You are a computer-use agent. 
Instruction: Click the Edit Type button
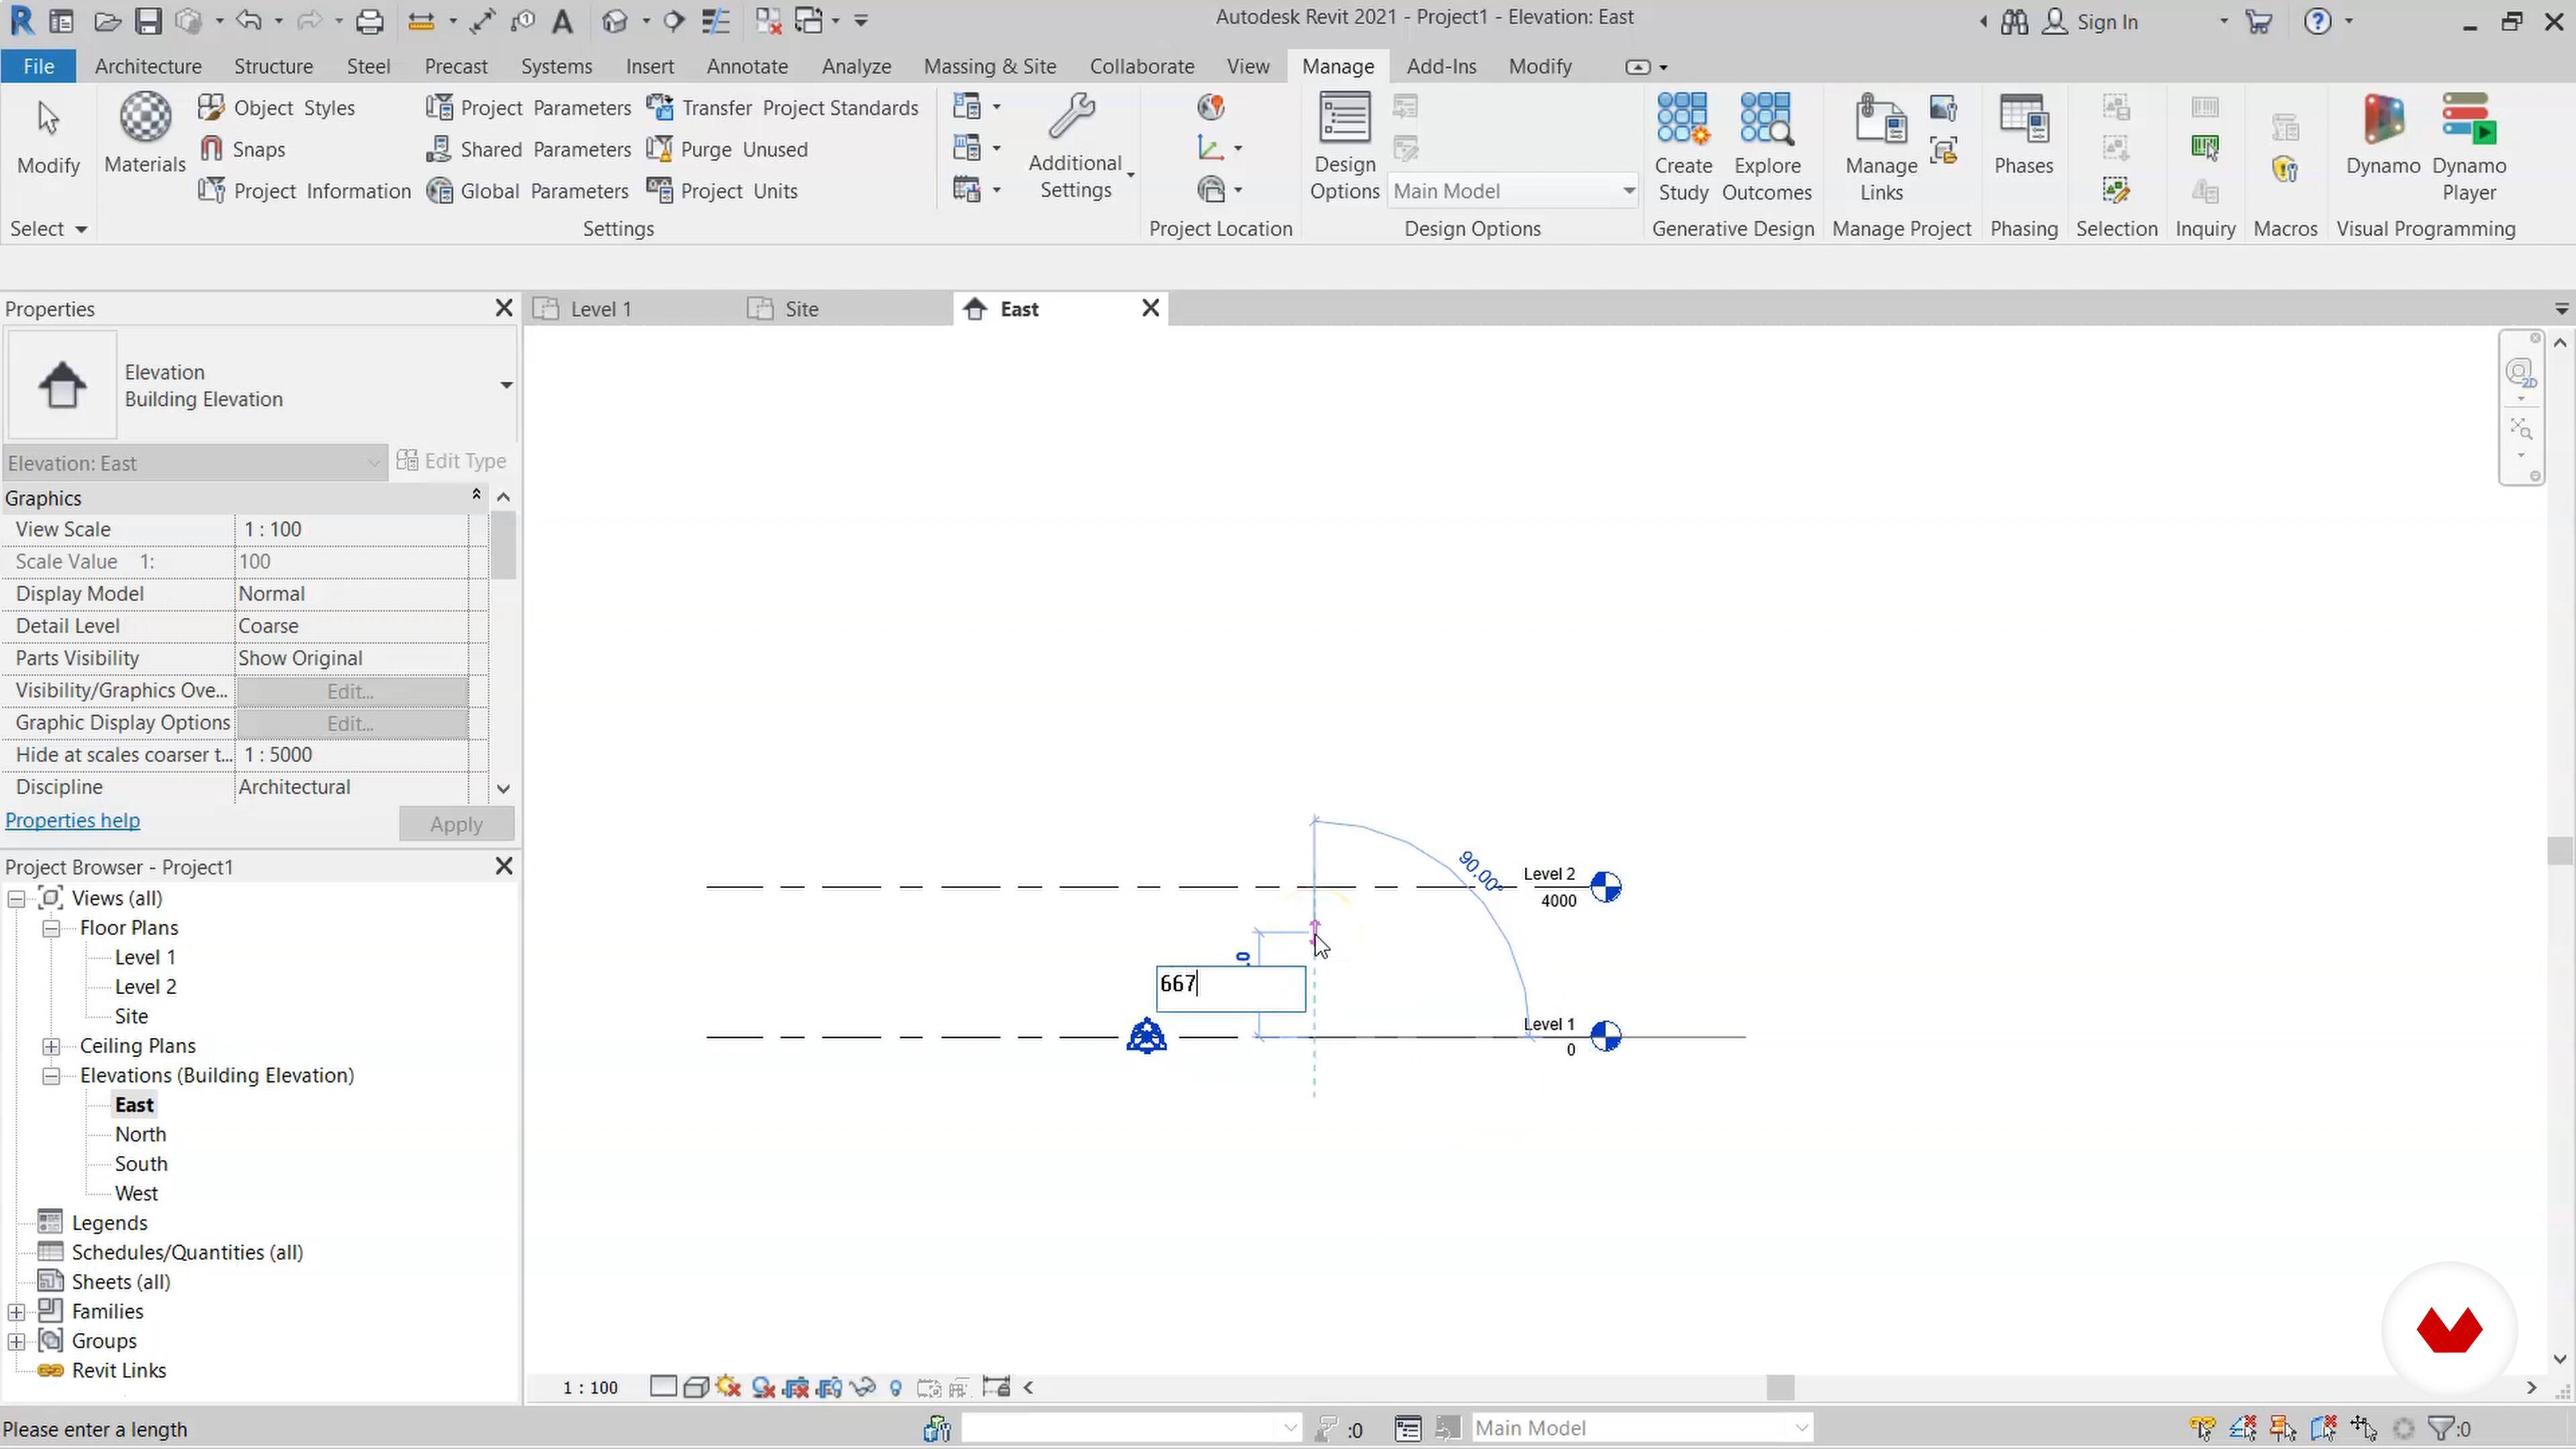click(x=452, y=461)
